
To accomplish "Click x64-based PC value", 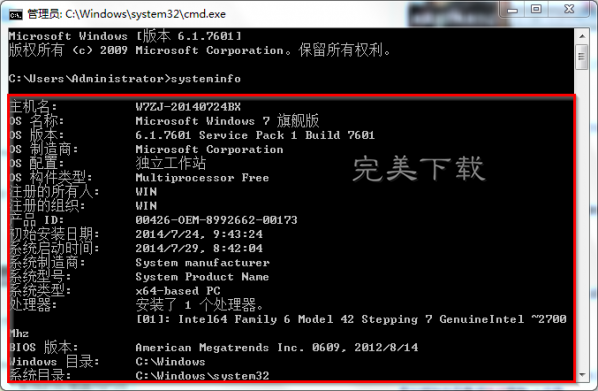I will [x=178, y=291].
